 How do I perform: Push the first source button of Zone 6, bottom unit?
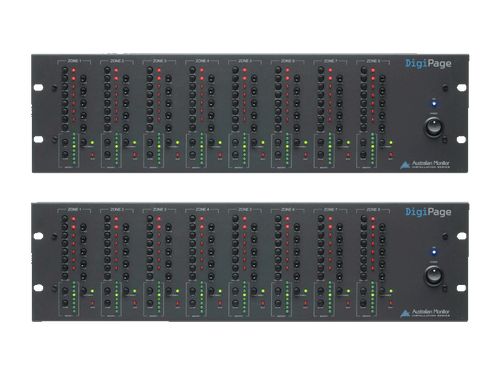coord(278,219)
